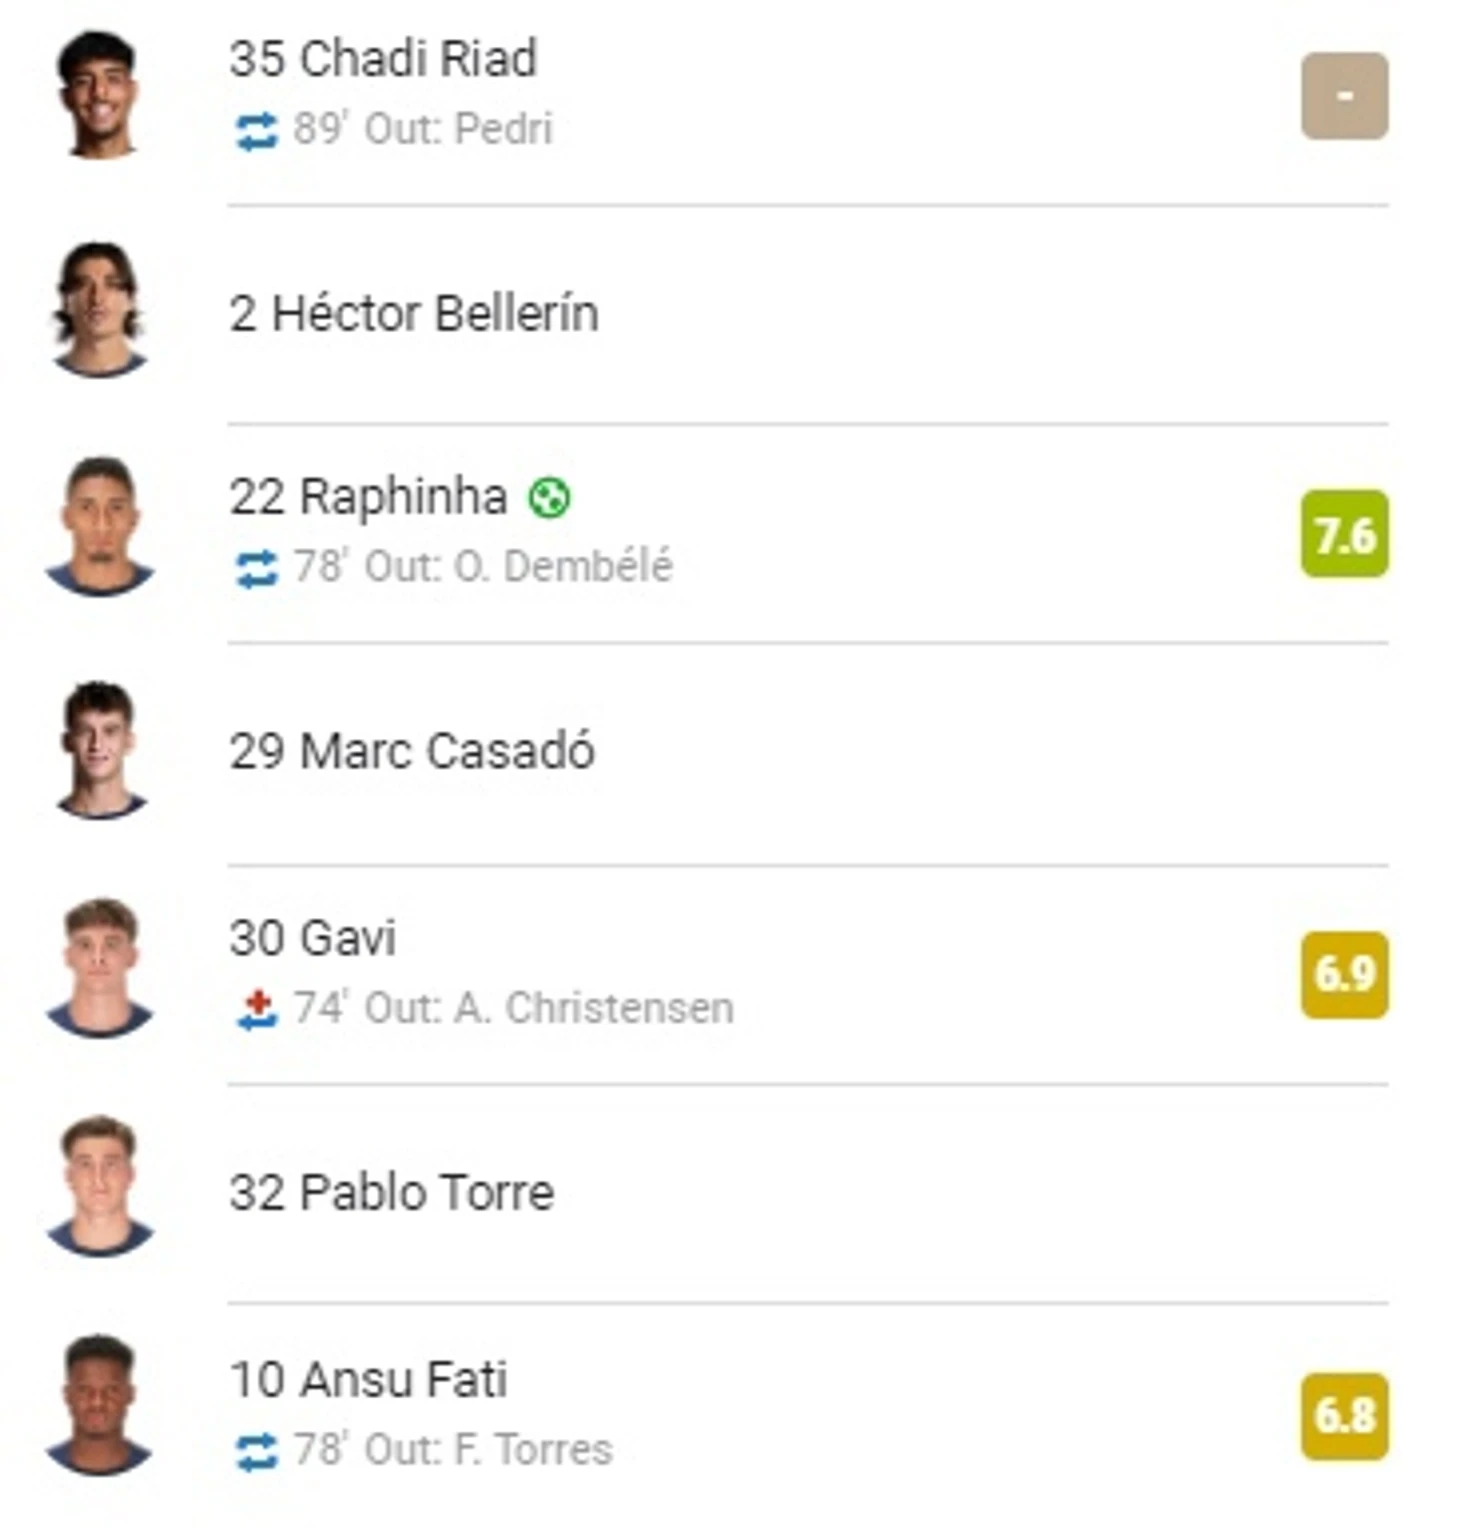Click the goal icon next to Raphinha

tap(549, 497)
